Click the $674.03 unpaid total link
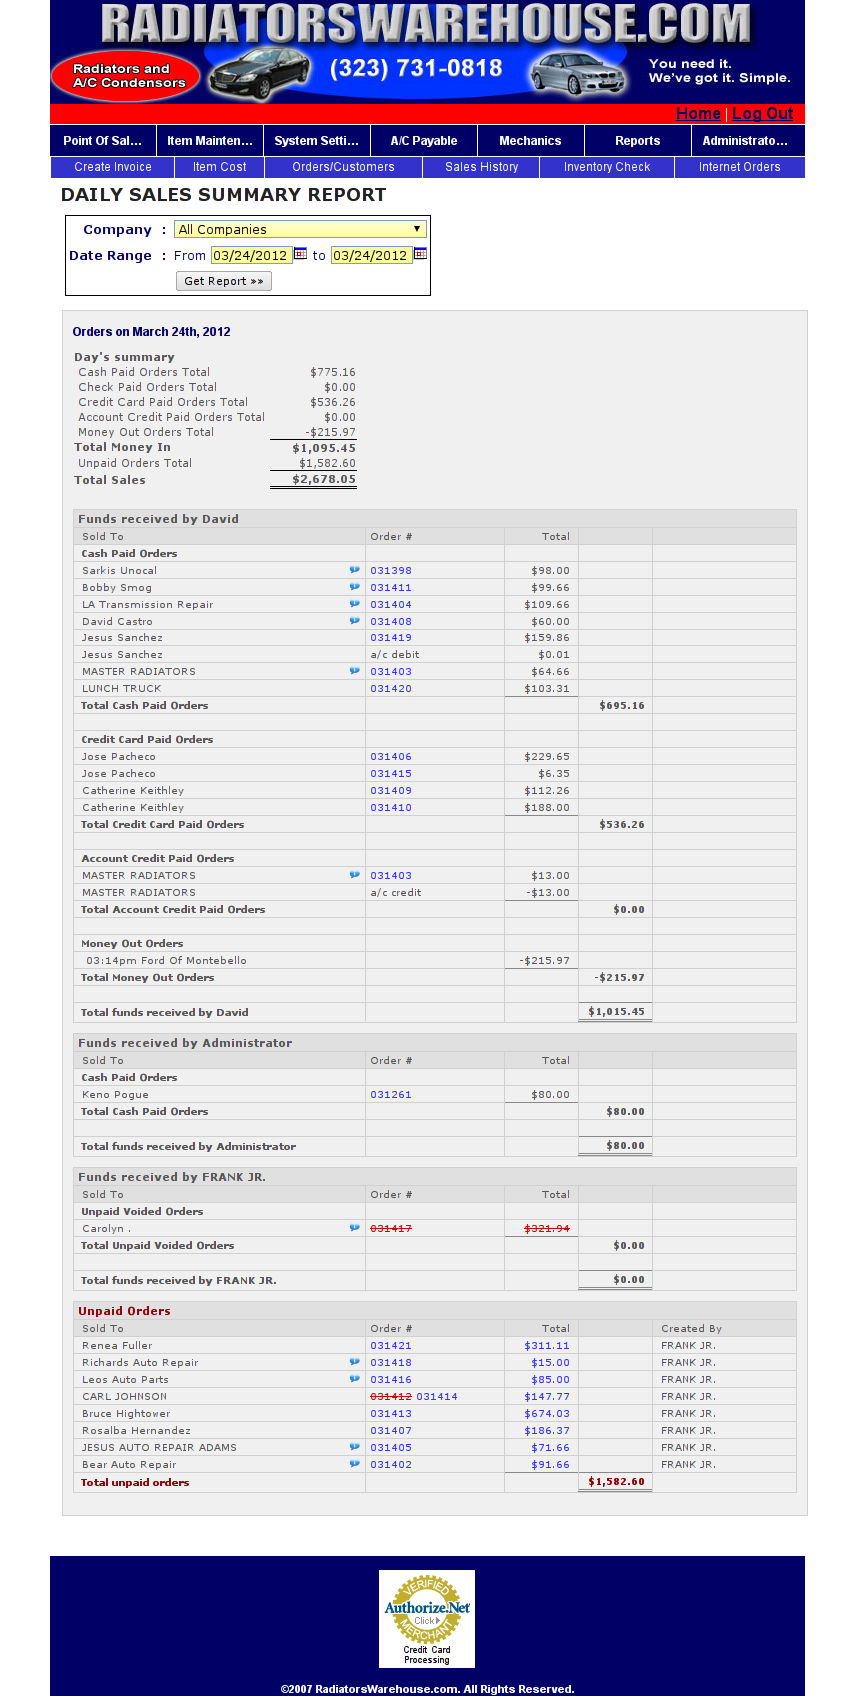The image size is (855, 1696). pyautogui.click(x=547, y=1414)
